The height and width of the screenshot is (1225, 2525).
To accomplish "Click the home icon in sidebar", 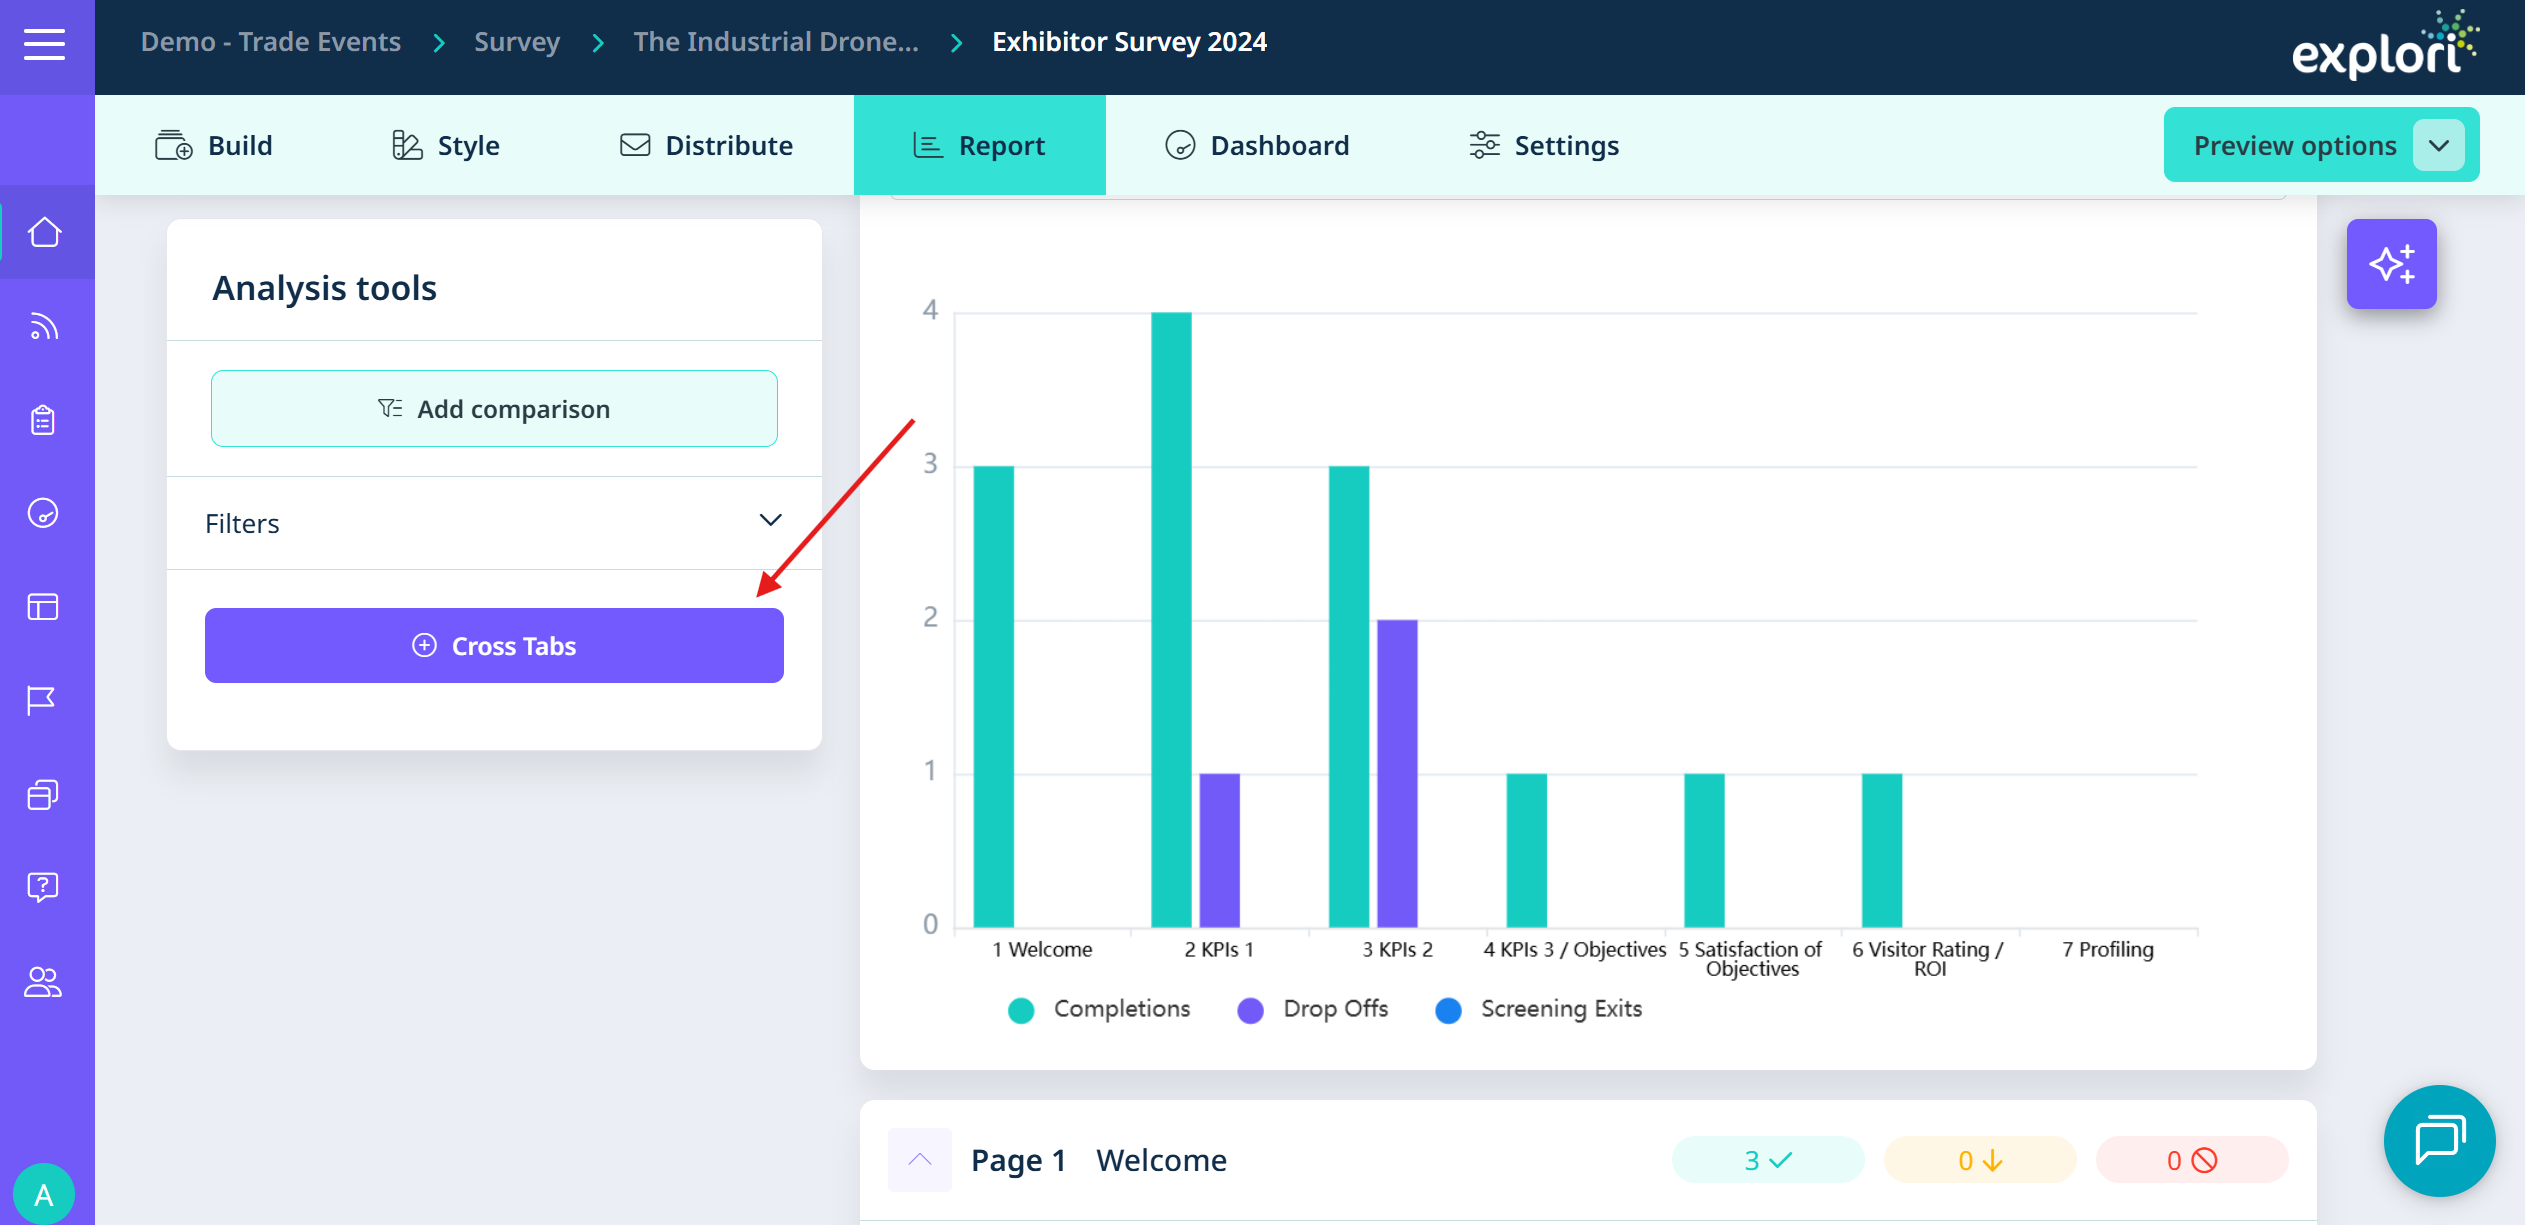I will click(x=45, y=232).
